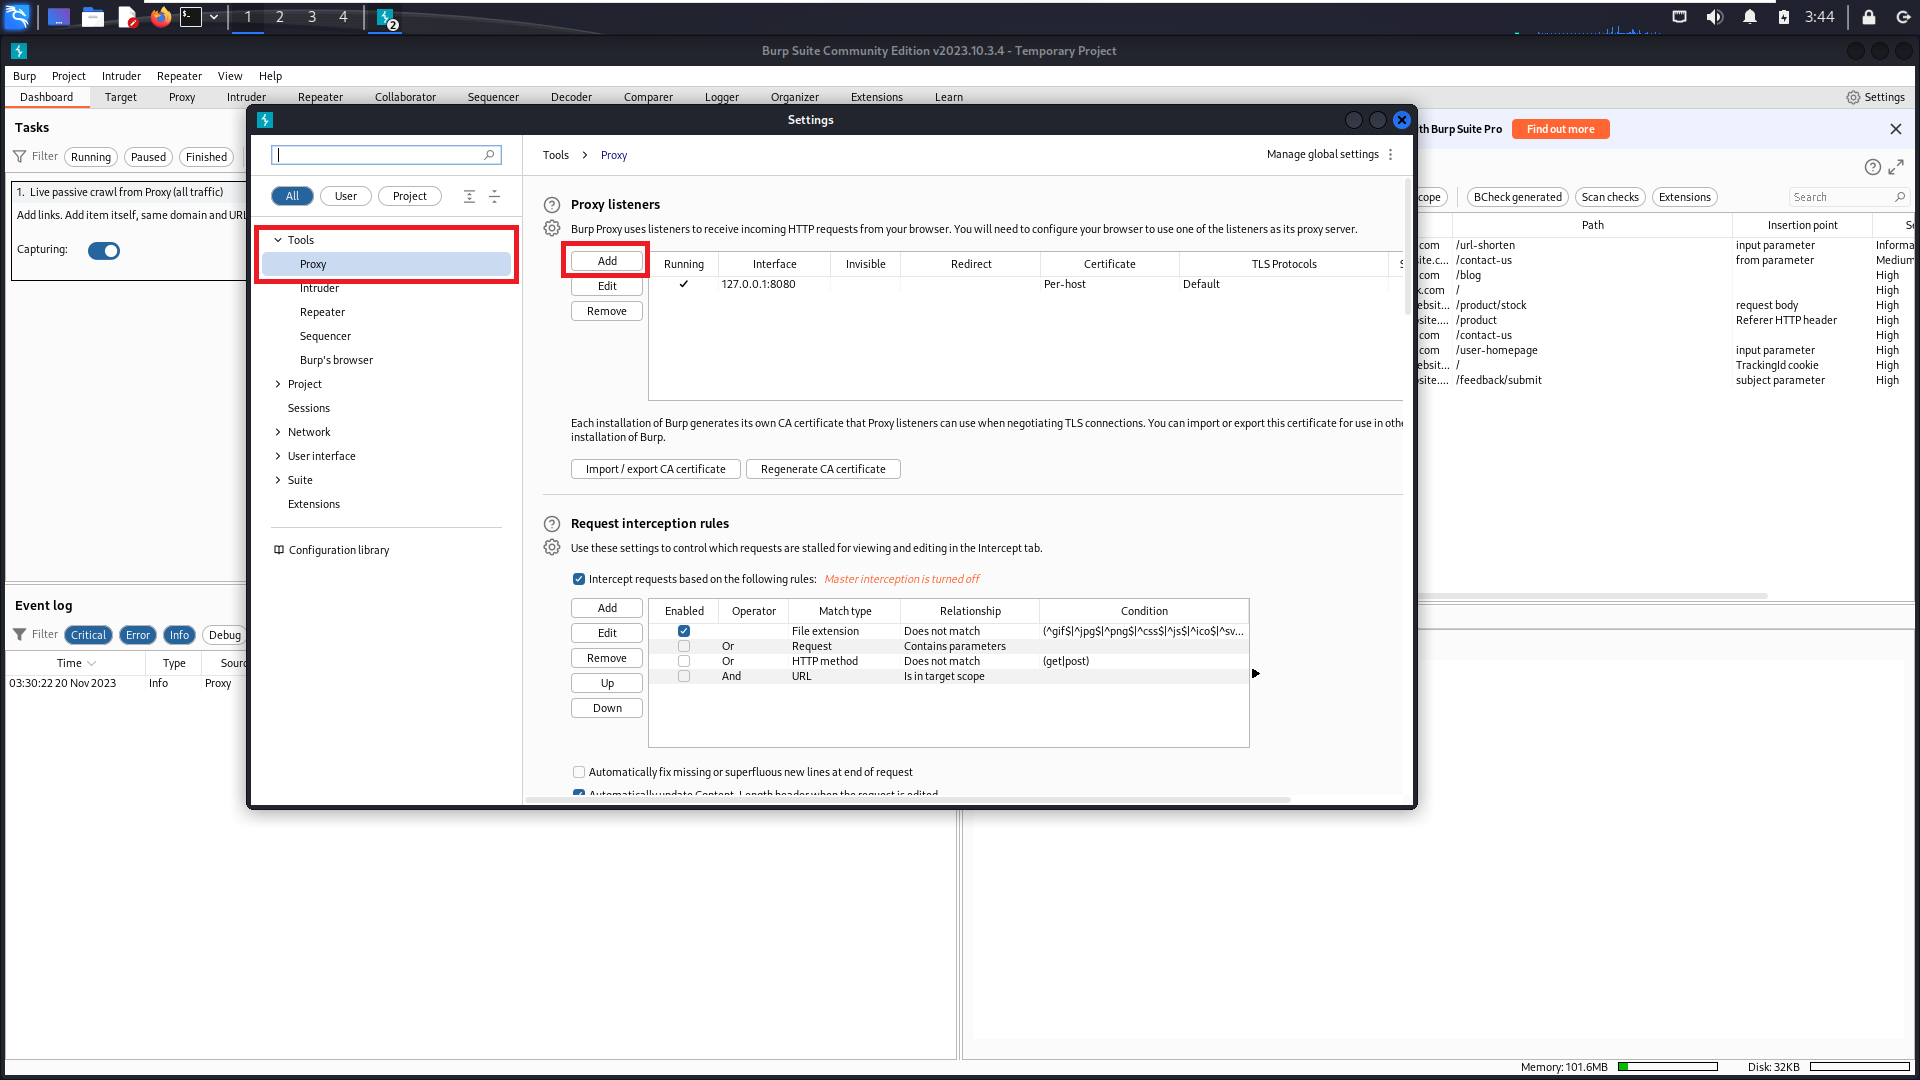Dismiss the Burp Suite Pro banner
Screen dimensions: 1920x1080
(1895, 129)
